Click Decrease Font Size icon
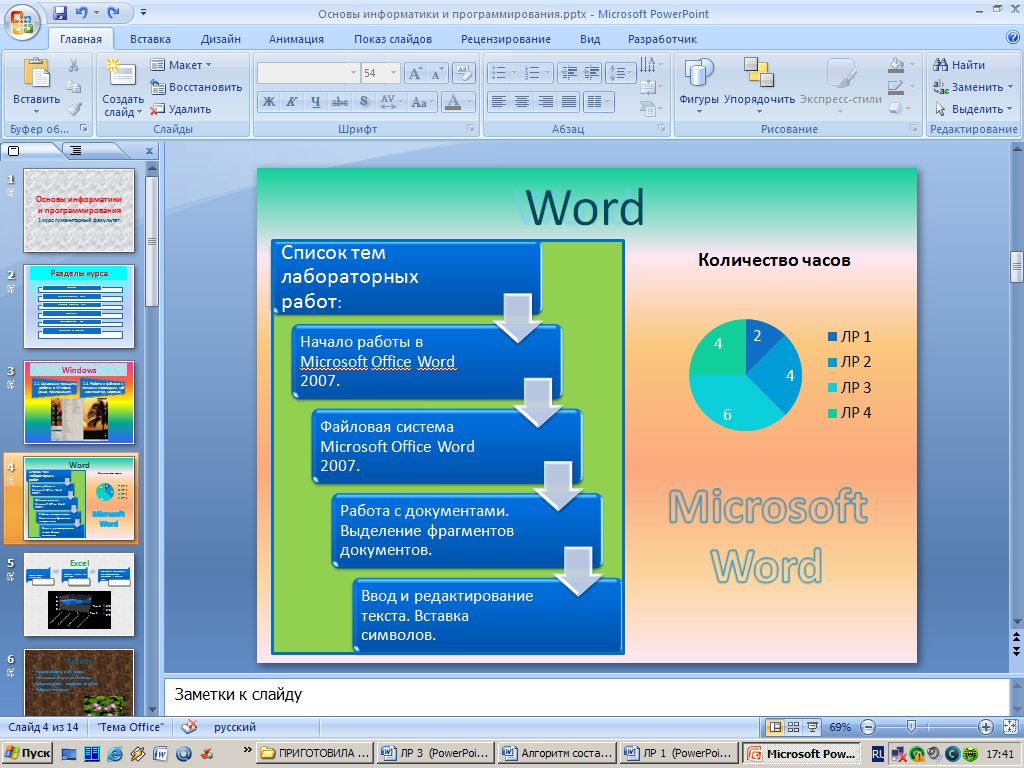The height and width of the screenshot is (768, 1024). [x=437, y=73]
